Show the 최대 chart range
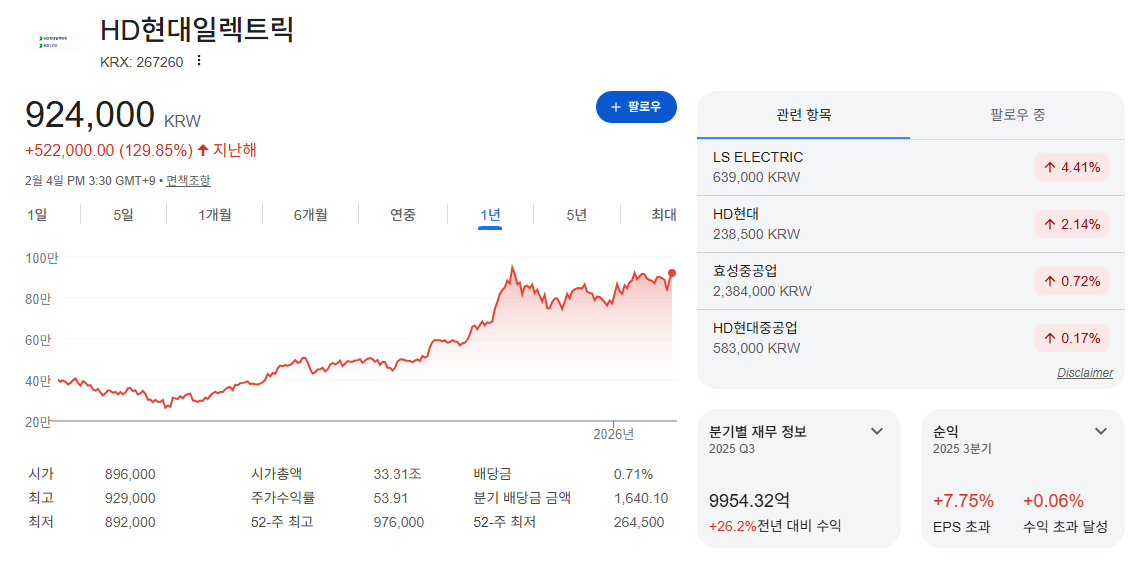 [663, 215]
